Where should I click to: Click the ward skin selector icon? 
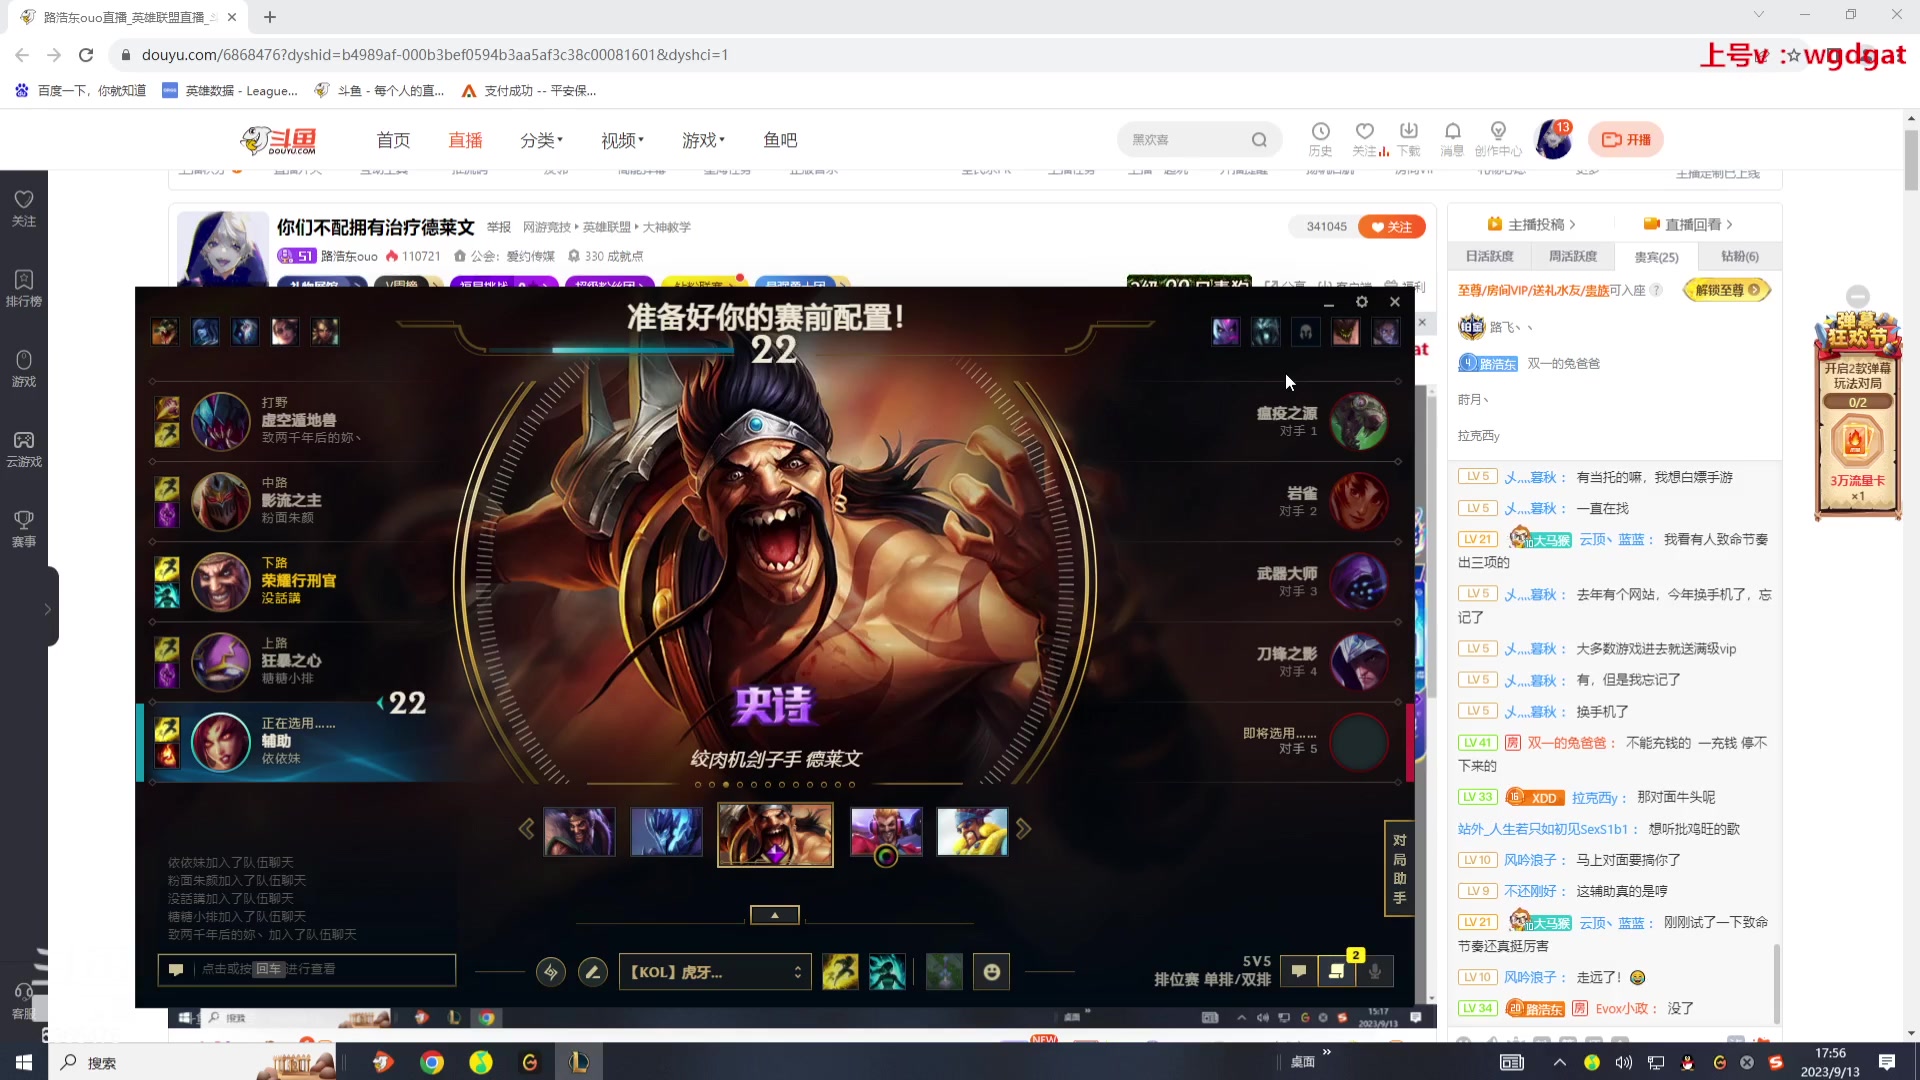click(x=943, y=972)
